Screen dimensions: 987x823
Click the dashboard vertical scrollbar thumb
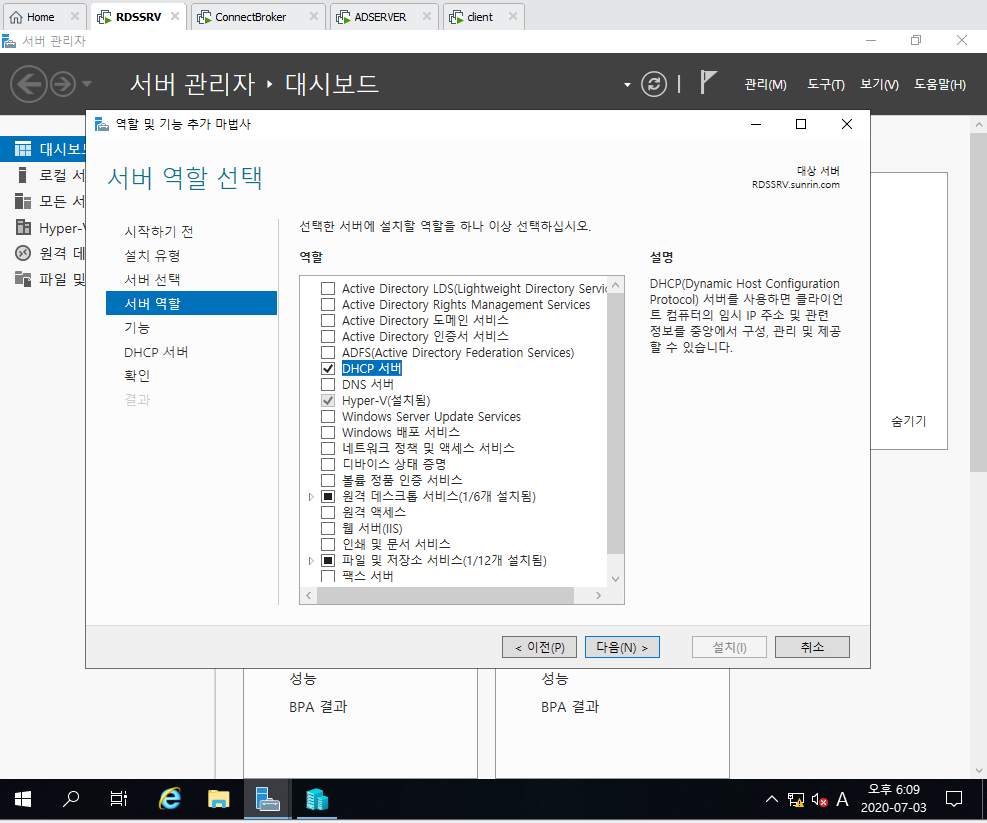point(979,302)
